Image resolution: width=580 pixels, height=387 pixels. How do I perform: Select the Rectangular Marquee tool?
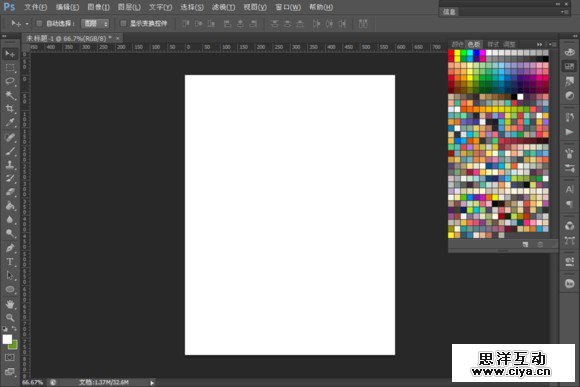tap(10, 68)
